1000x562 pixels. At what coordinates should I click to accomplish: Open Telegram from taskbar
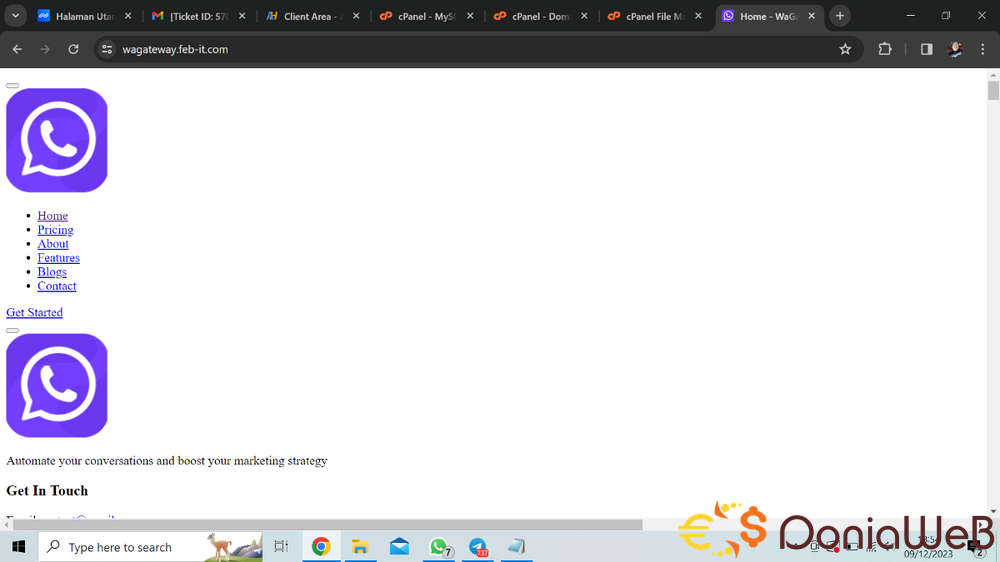coord(478,547)
